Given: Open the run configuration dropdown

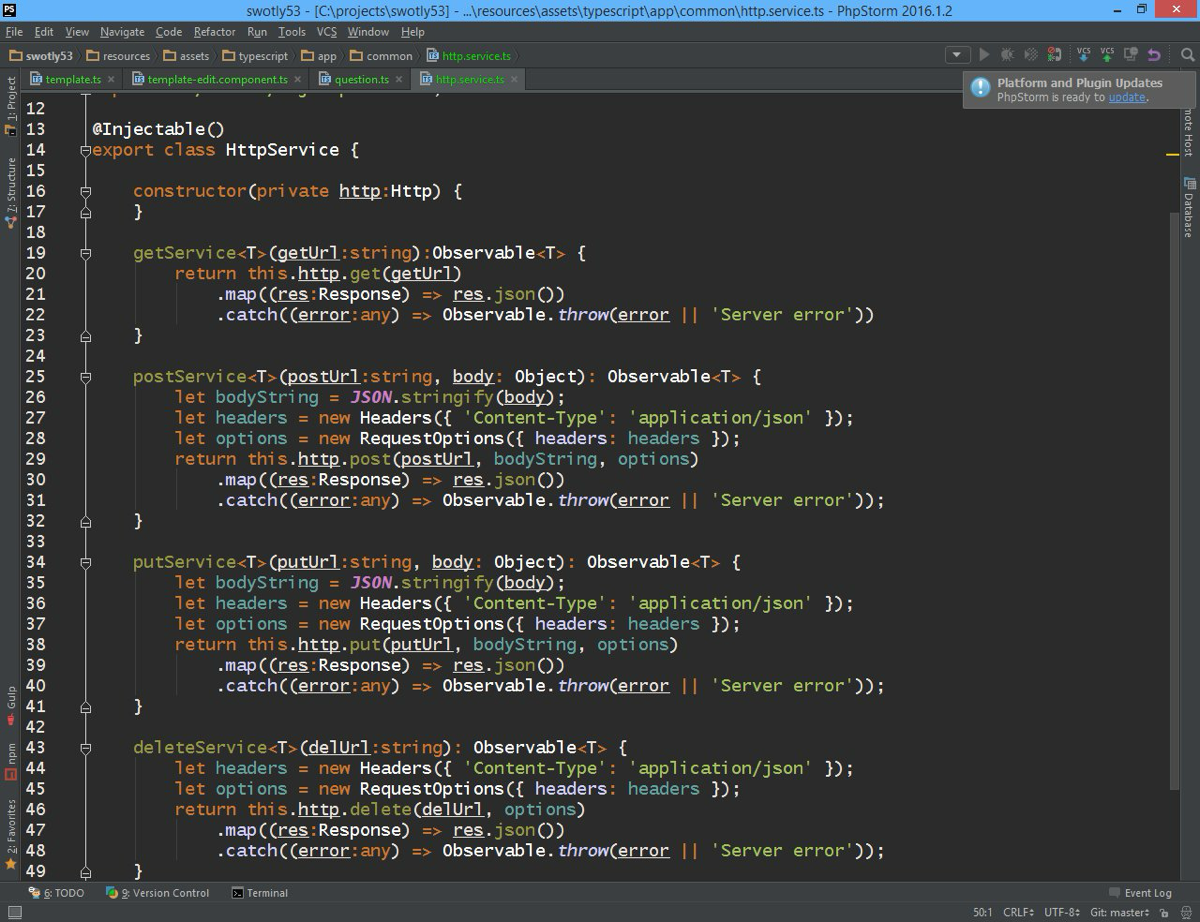Looking at the screenshot, I should tap(957, 55).
